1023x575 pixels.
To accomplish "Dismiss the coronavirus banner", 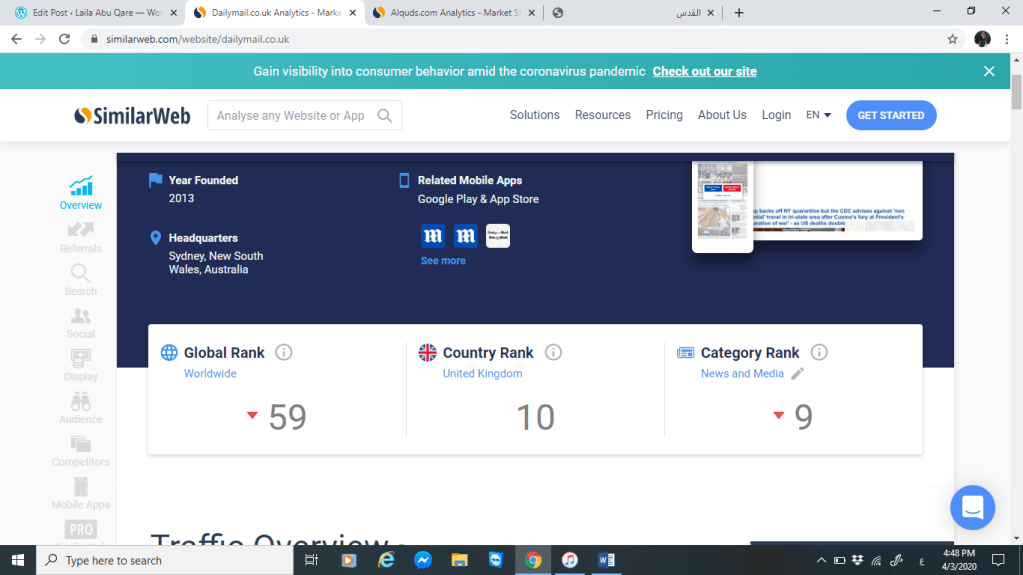I will click(x=988, y=71).
